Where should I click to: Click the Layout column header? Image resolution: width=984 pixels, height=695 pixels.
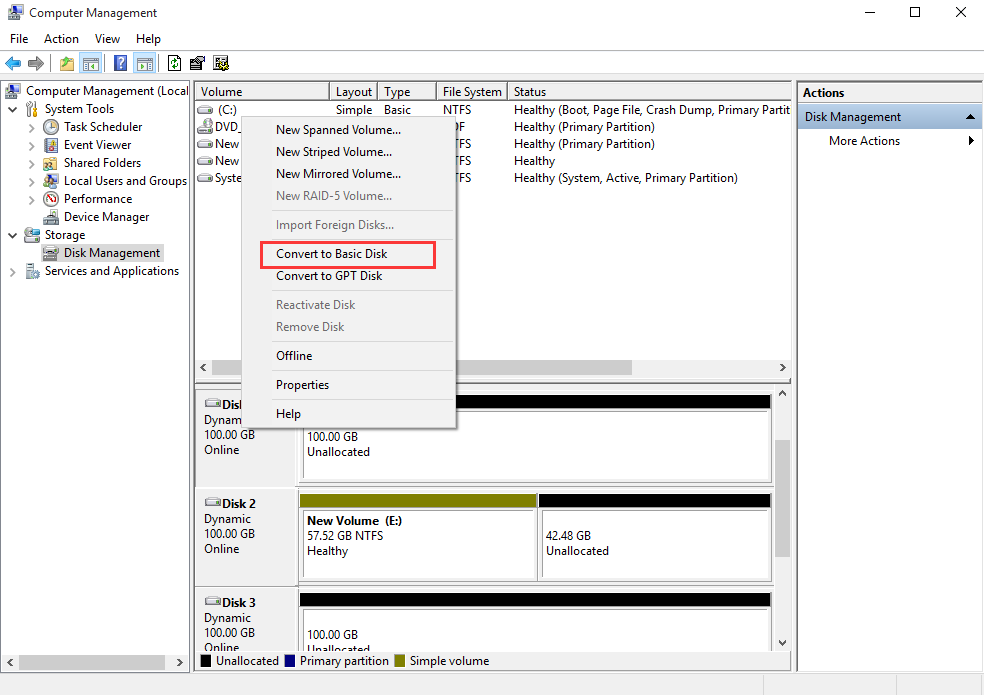pos(353,92)
